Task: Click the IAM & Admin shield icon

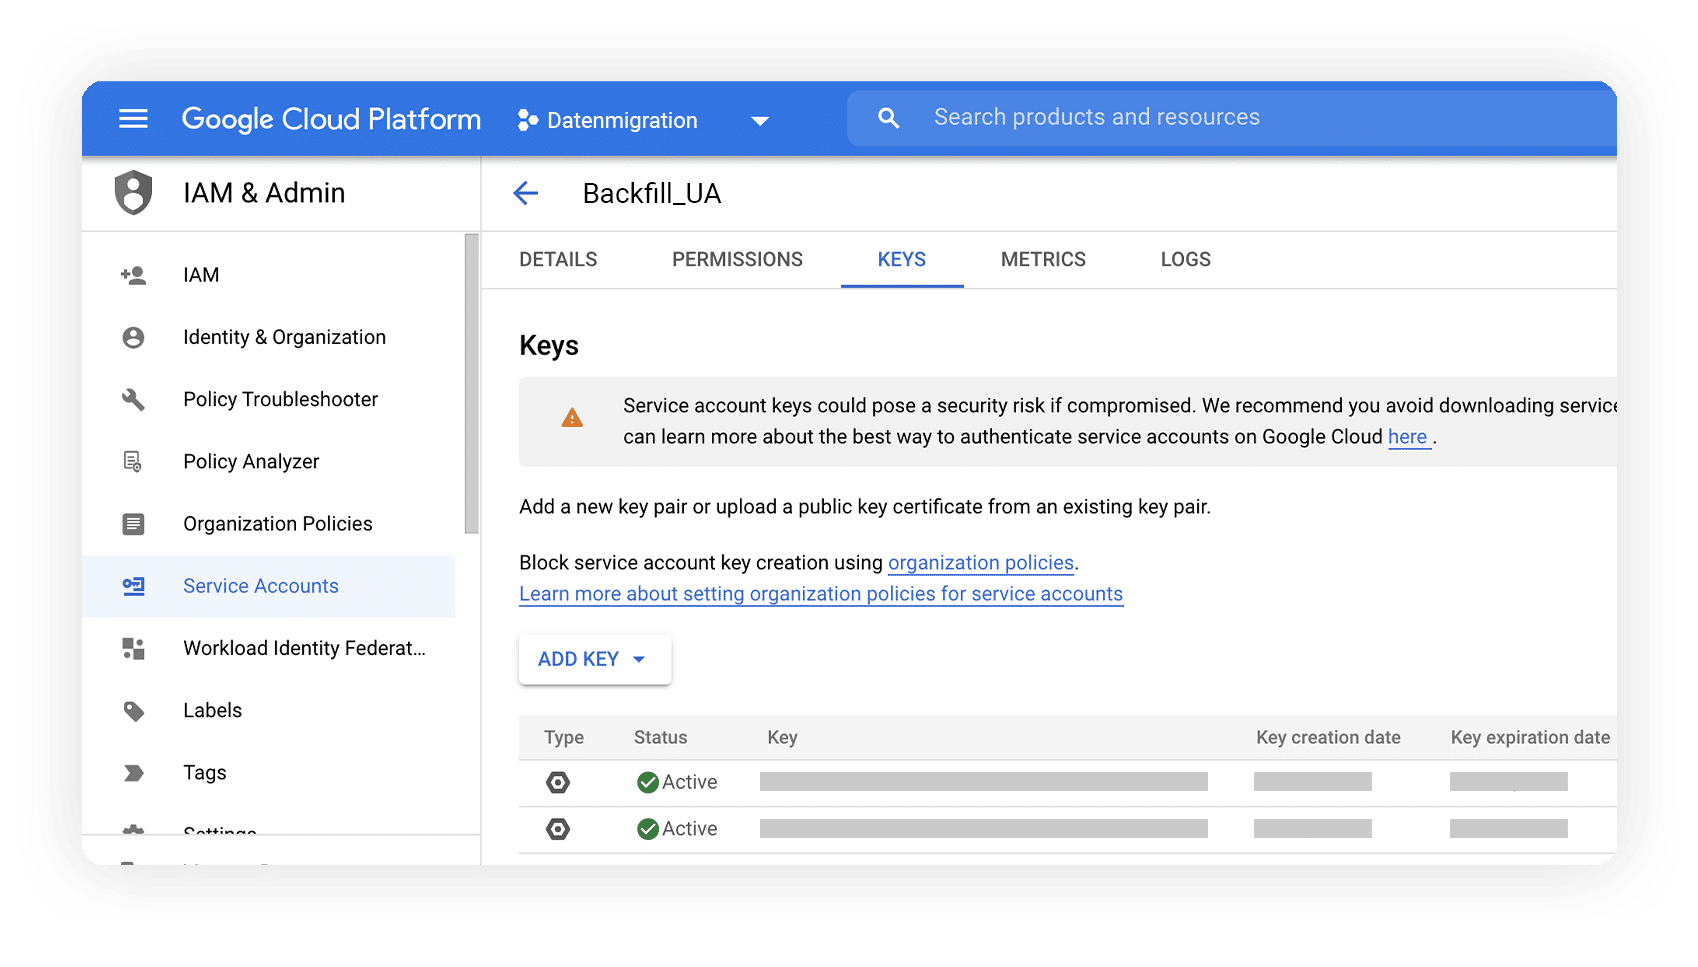Action: click(x=133, y=193)
